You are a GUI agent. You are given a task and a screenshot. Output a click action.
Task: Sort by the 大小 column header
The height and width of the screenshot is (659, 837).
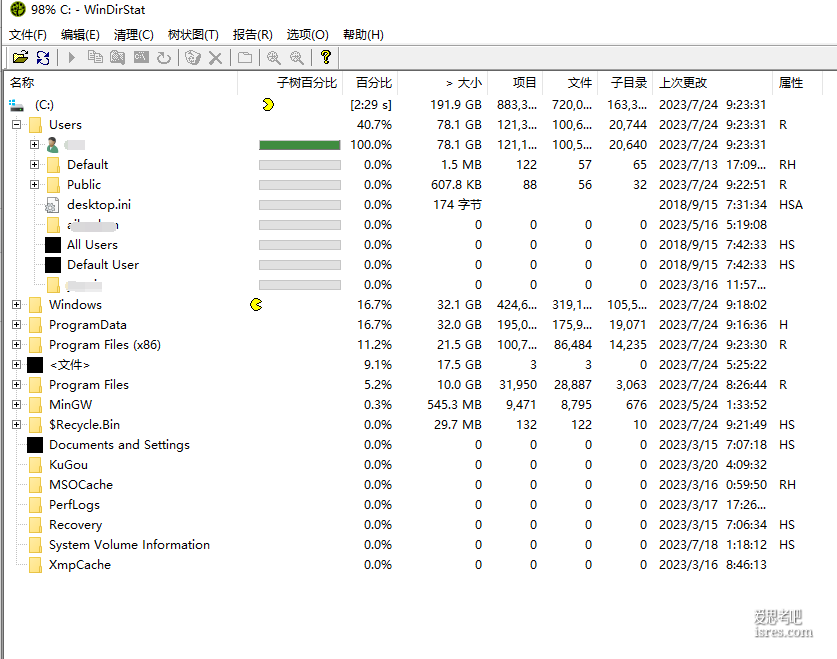coord(443,83)
